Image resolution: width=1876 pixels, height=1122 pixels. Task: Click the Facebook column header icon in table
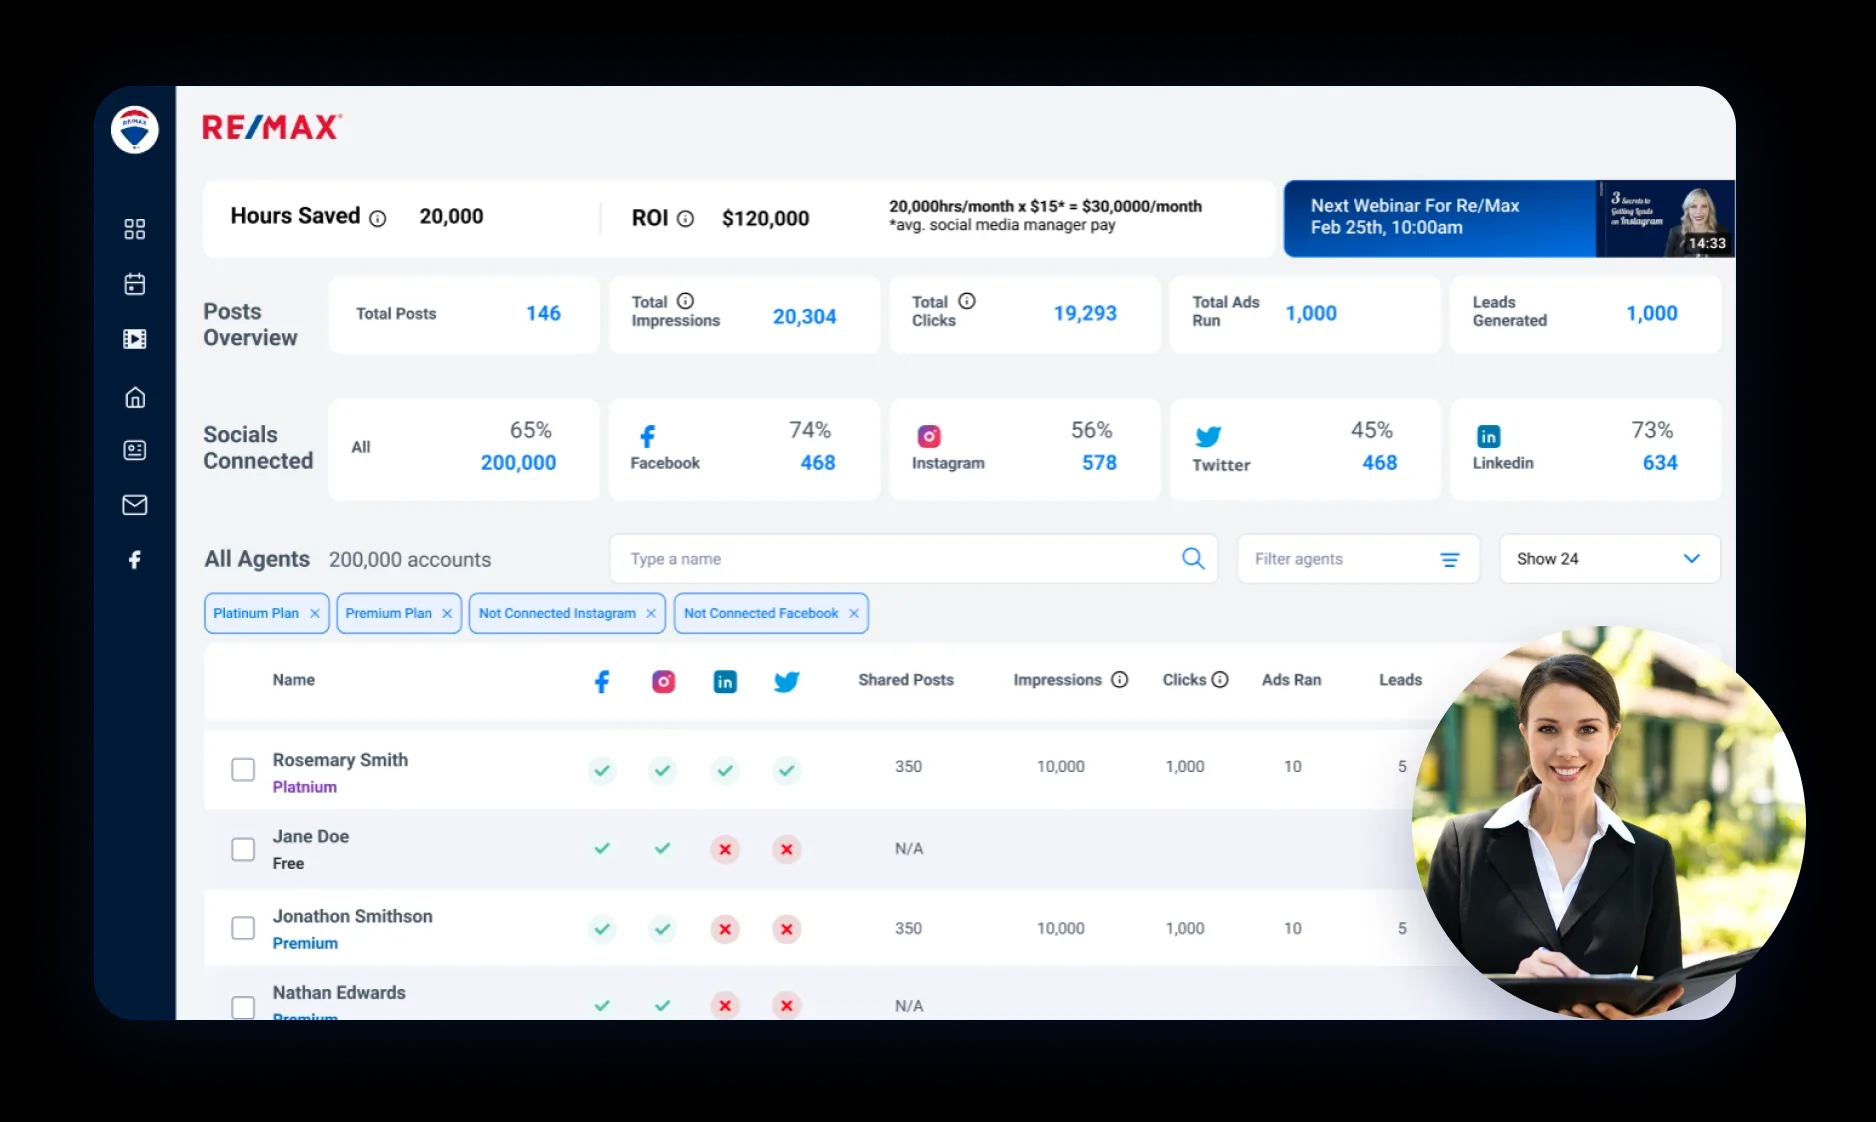602,681
